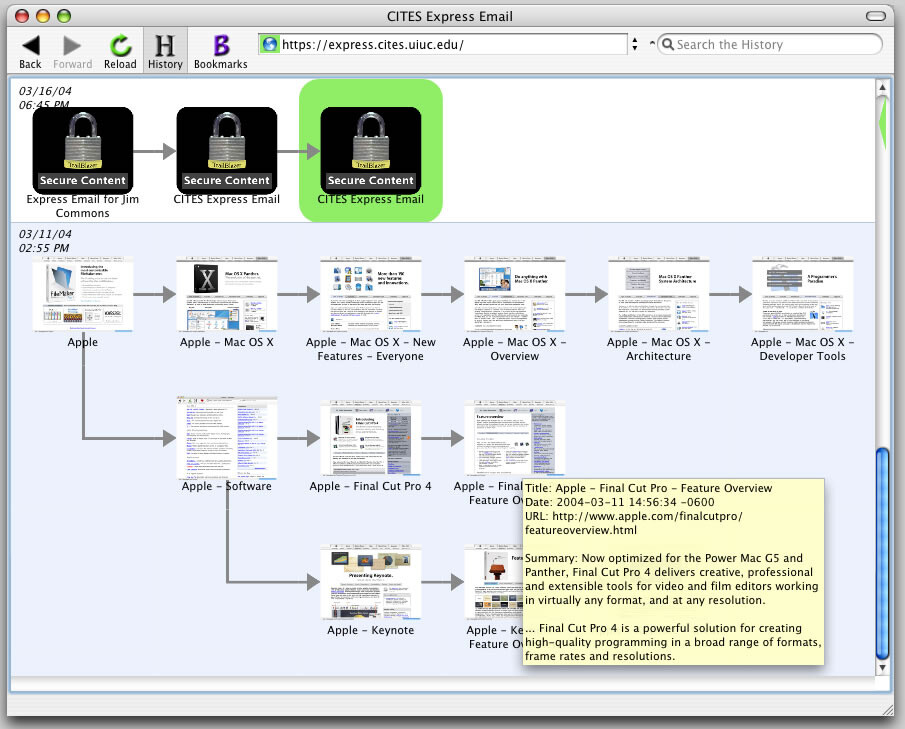905x729 pixels.
Task: Click the 'Apple - Final Cut Pro 4' caption
Action: click(x=371, y=487)
